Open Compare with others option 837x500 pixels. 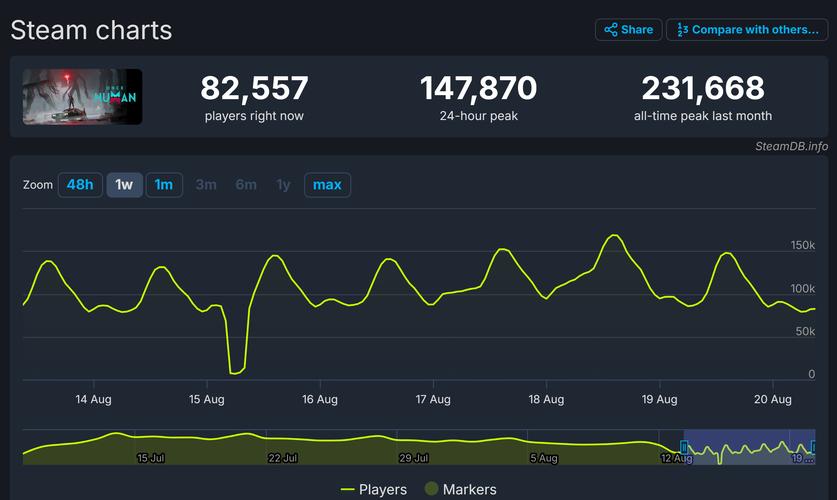tap(747, 29)
